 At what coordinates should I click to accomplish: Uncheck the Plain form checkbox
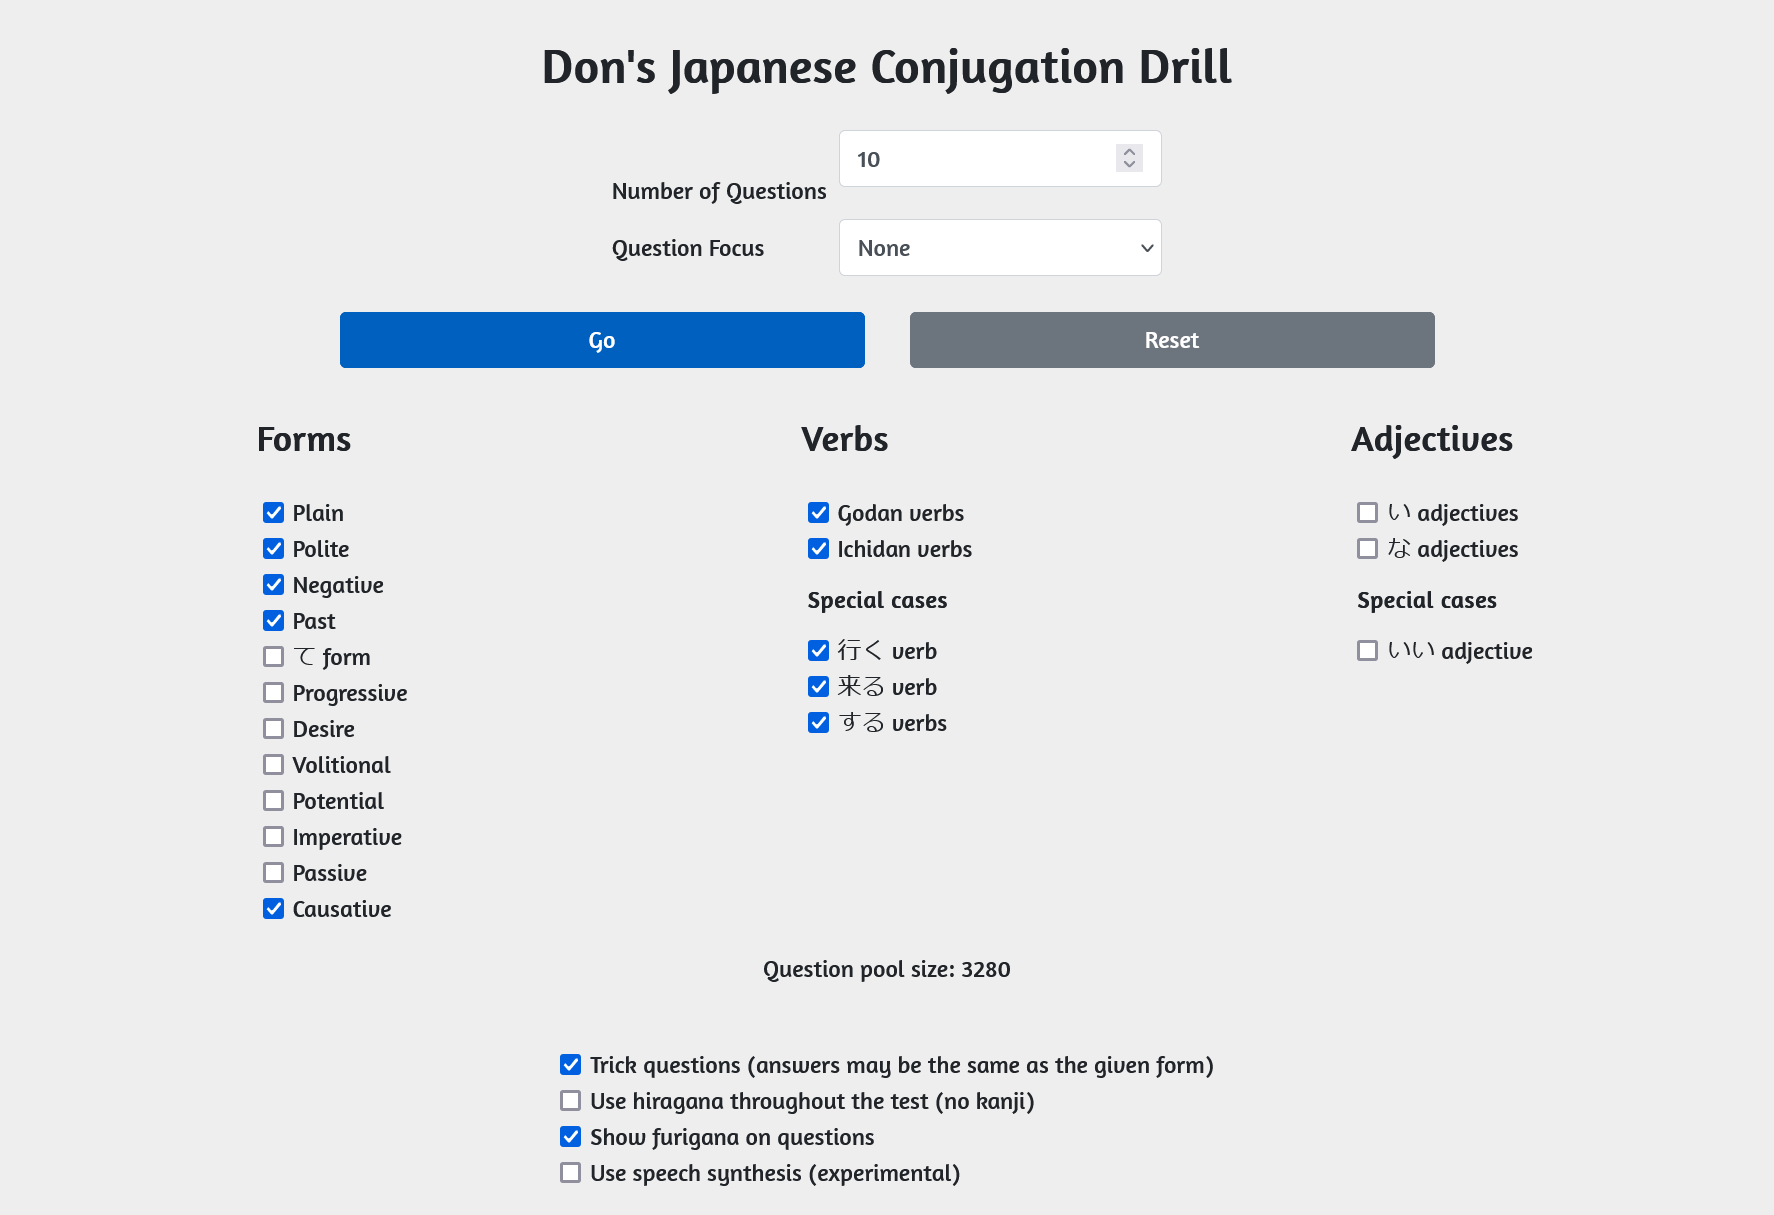(x=274, y=512)
